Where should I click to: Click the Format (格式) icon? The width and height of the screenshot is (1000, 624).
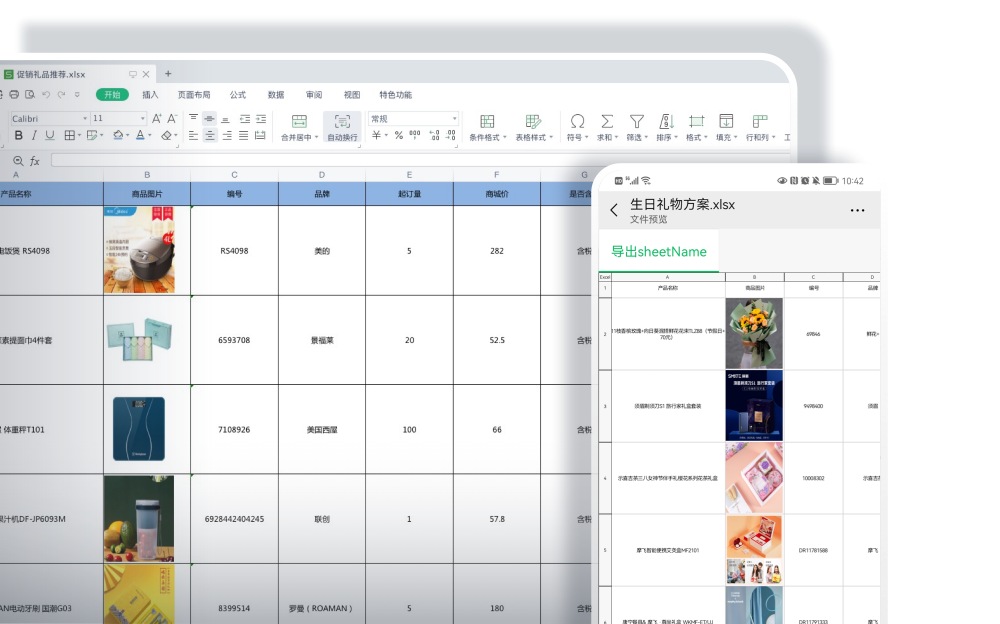tap(696, 121)
